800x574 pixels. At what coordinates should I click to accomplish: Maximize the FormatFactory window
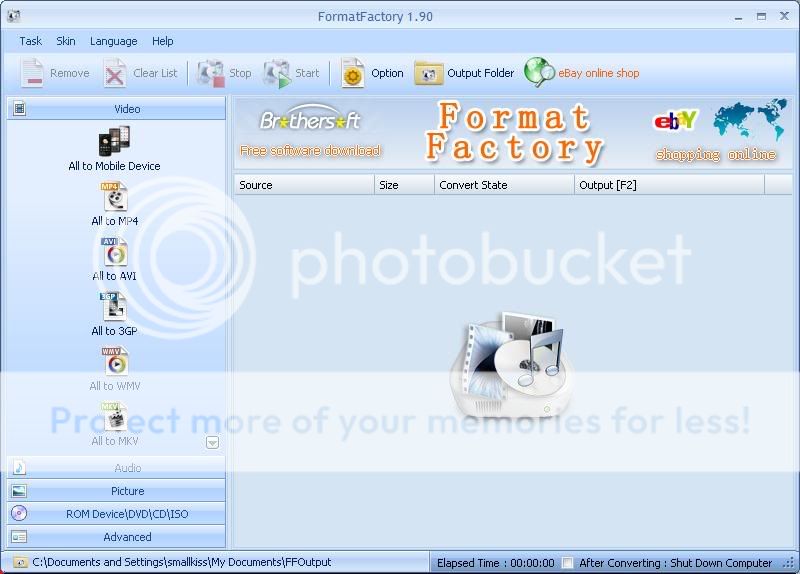coord(761,16)
